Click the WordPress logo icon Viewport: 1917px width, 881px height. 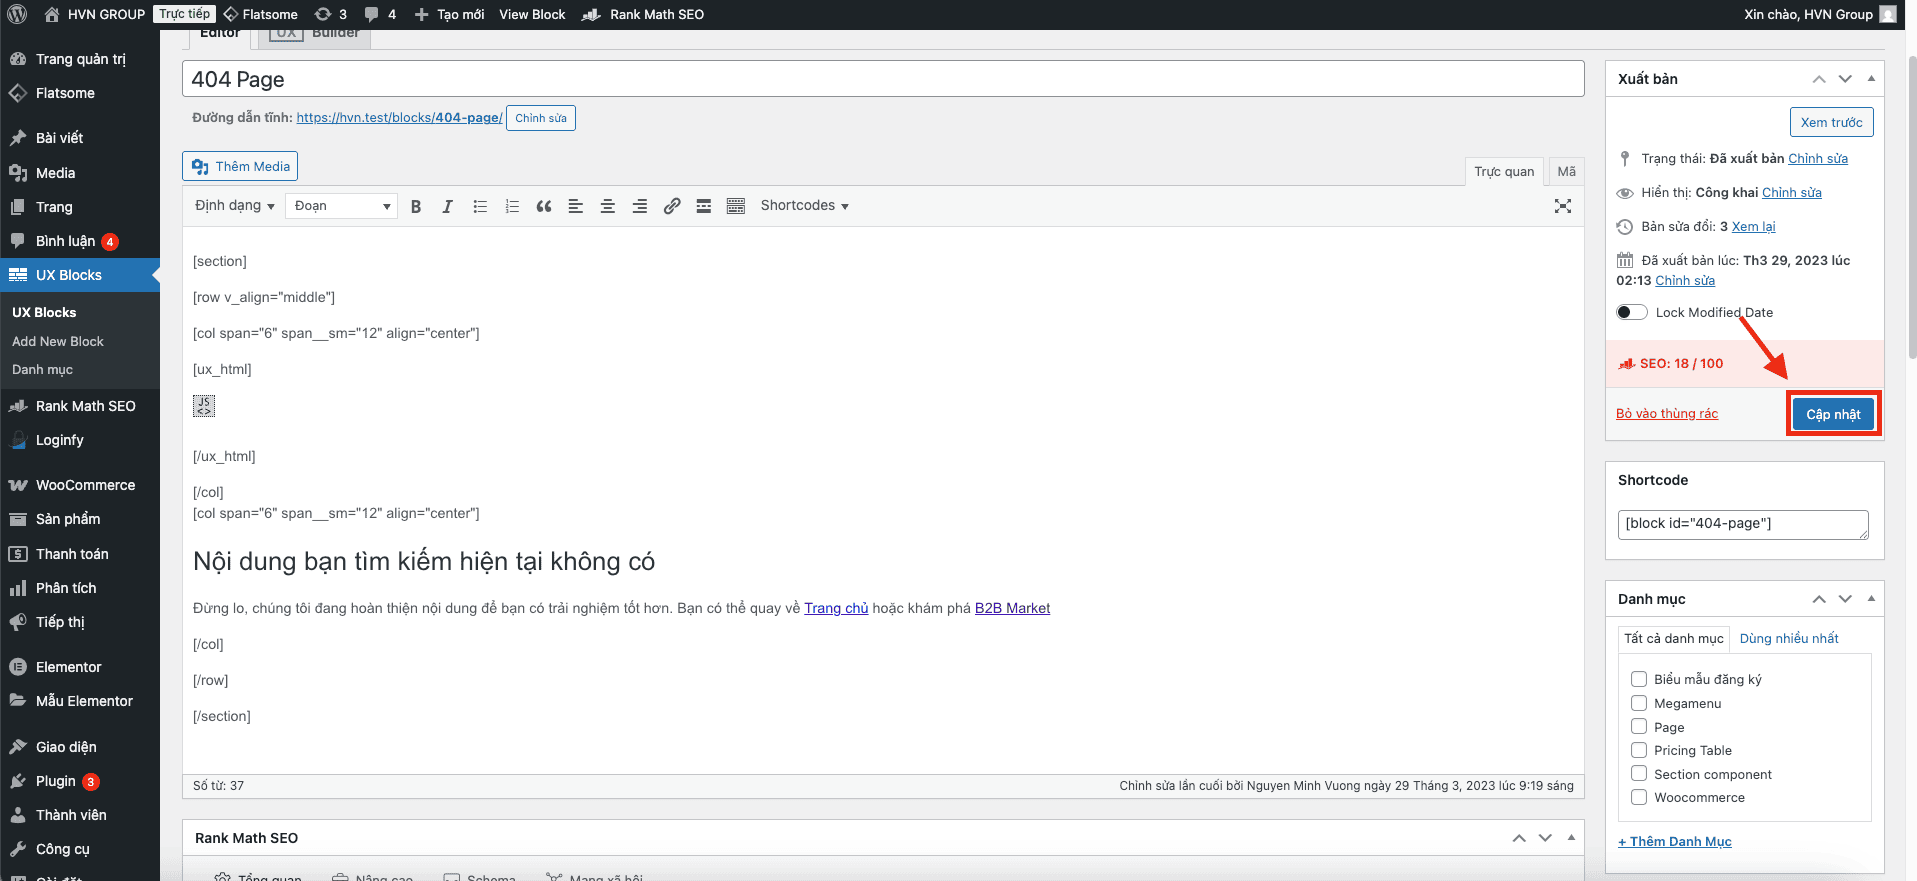point(17,14)
